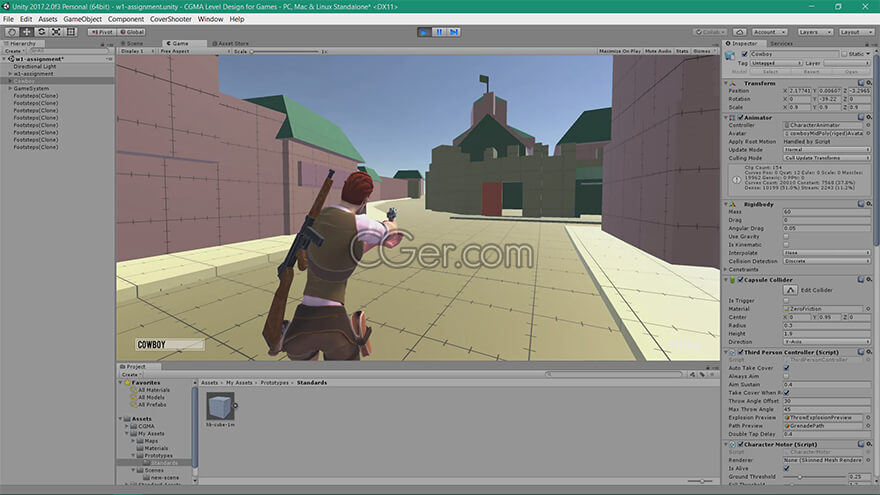Toggle the Static checkbox
The width and height of the screenshot is (880, 495).
pyautogui.click(x=844, y=54)
